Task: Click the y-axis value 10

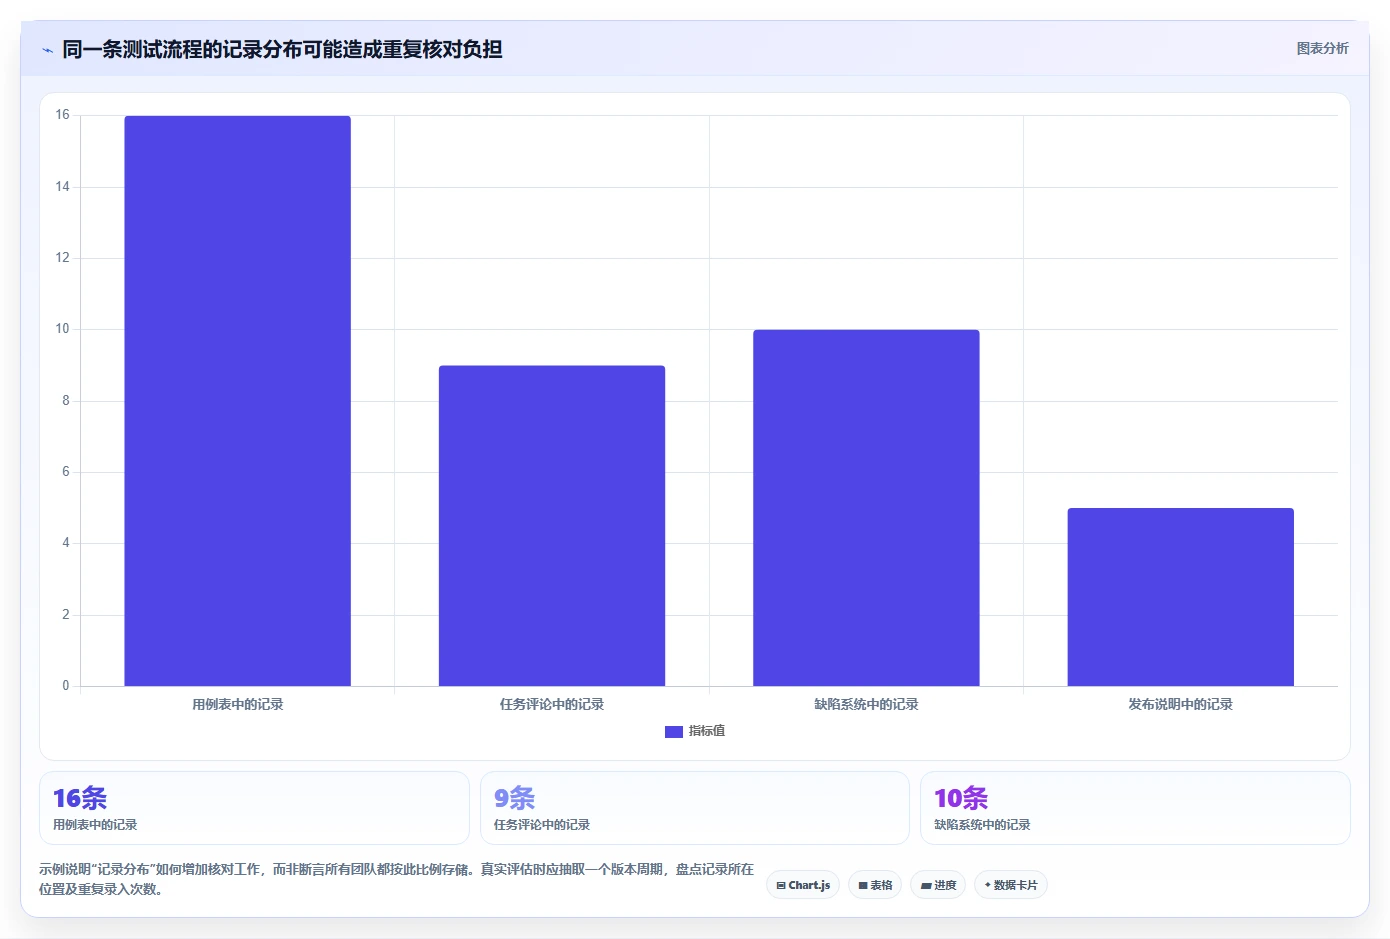Action: pyautogui.click(x=62, y=329)
